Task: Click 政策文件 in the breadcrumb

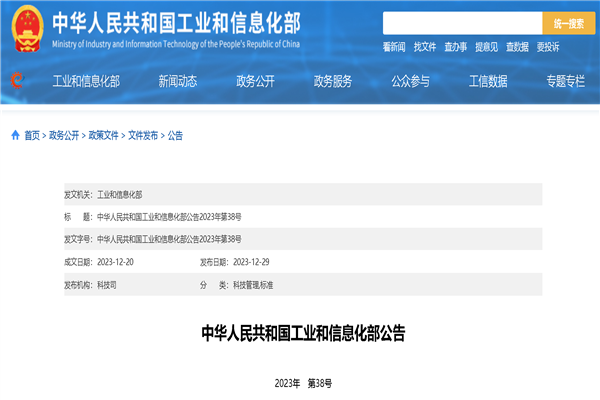Action: (x=103, y=135)
